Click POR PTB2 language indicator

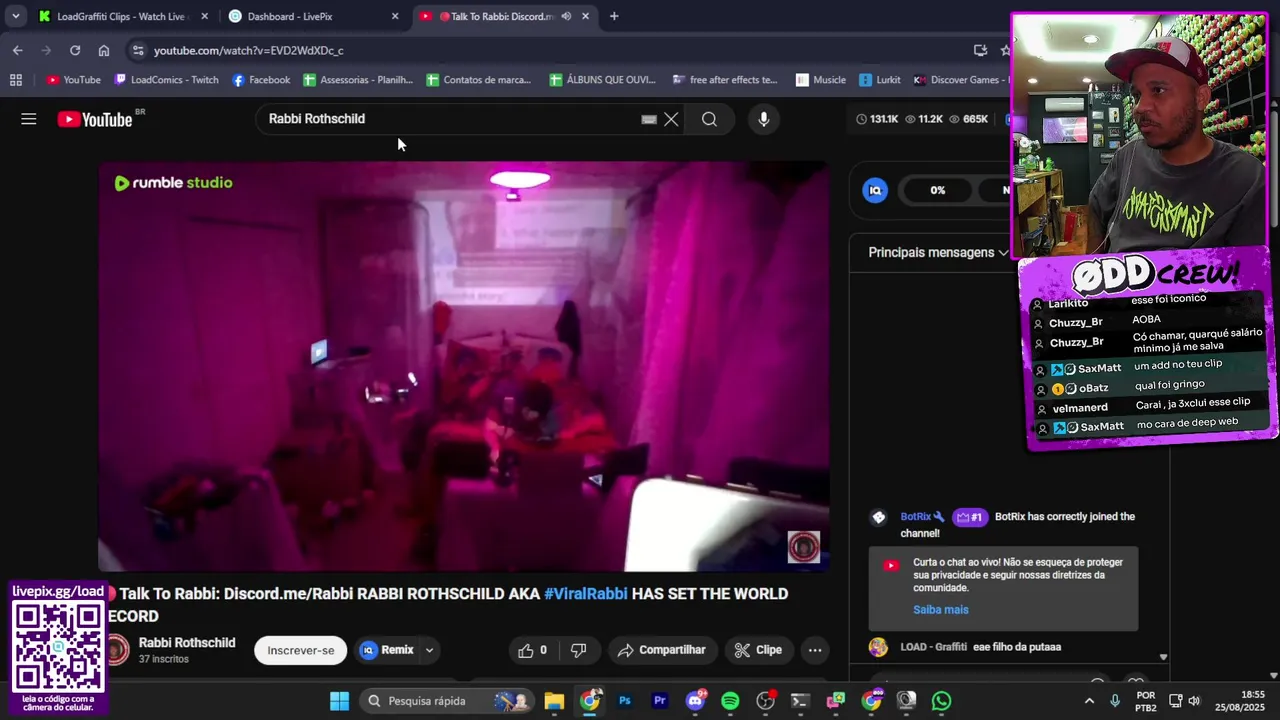pyautogui.click(x=1146, y=701)
